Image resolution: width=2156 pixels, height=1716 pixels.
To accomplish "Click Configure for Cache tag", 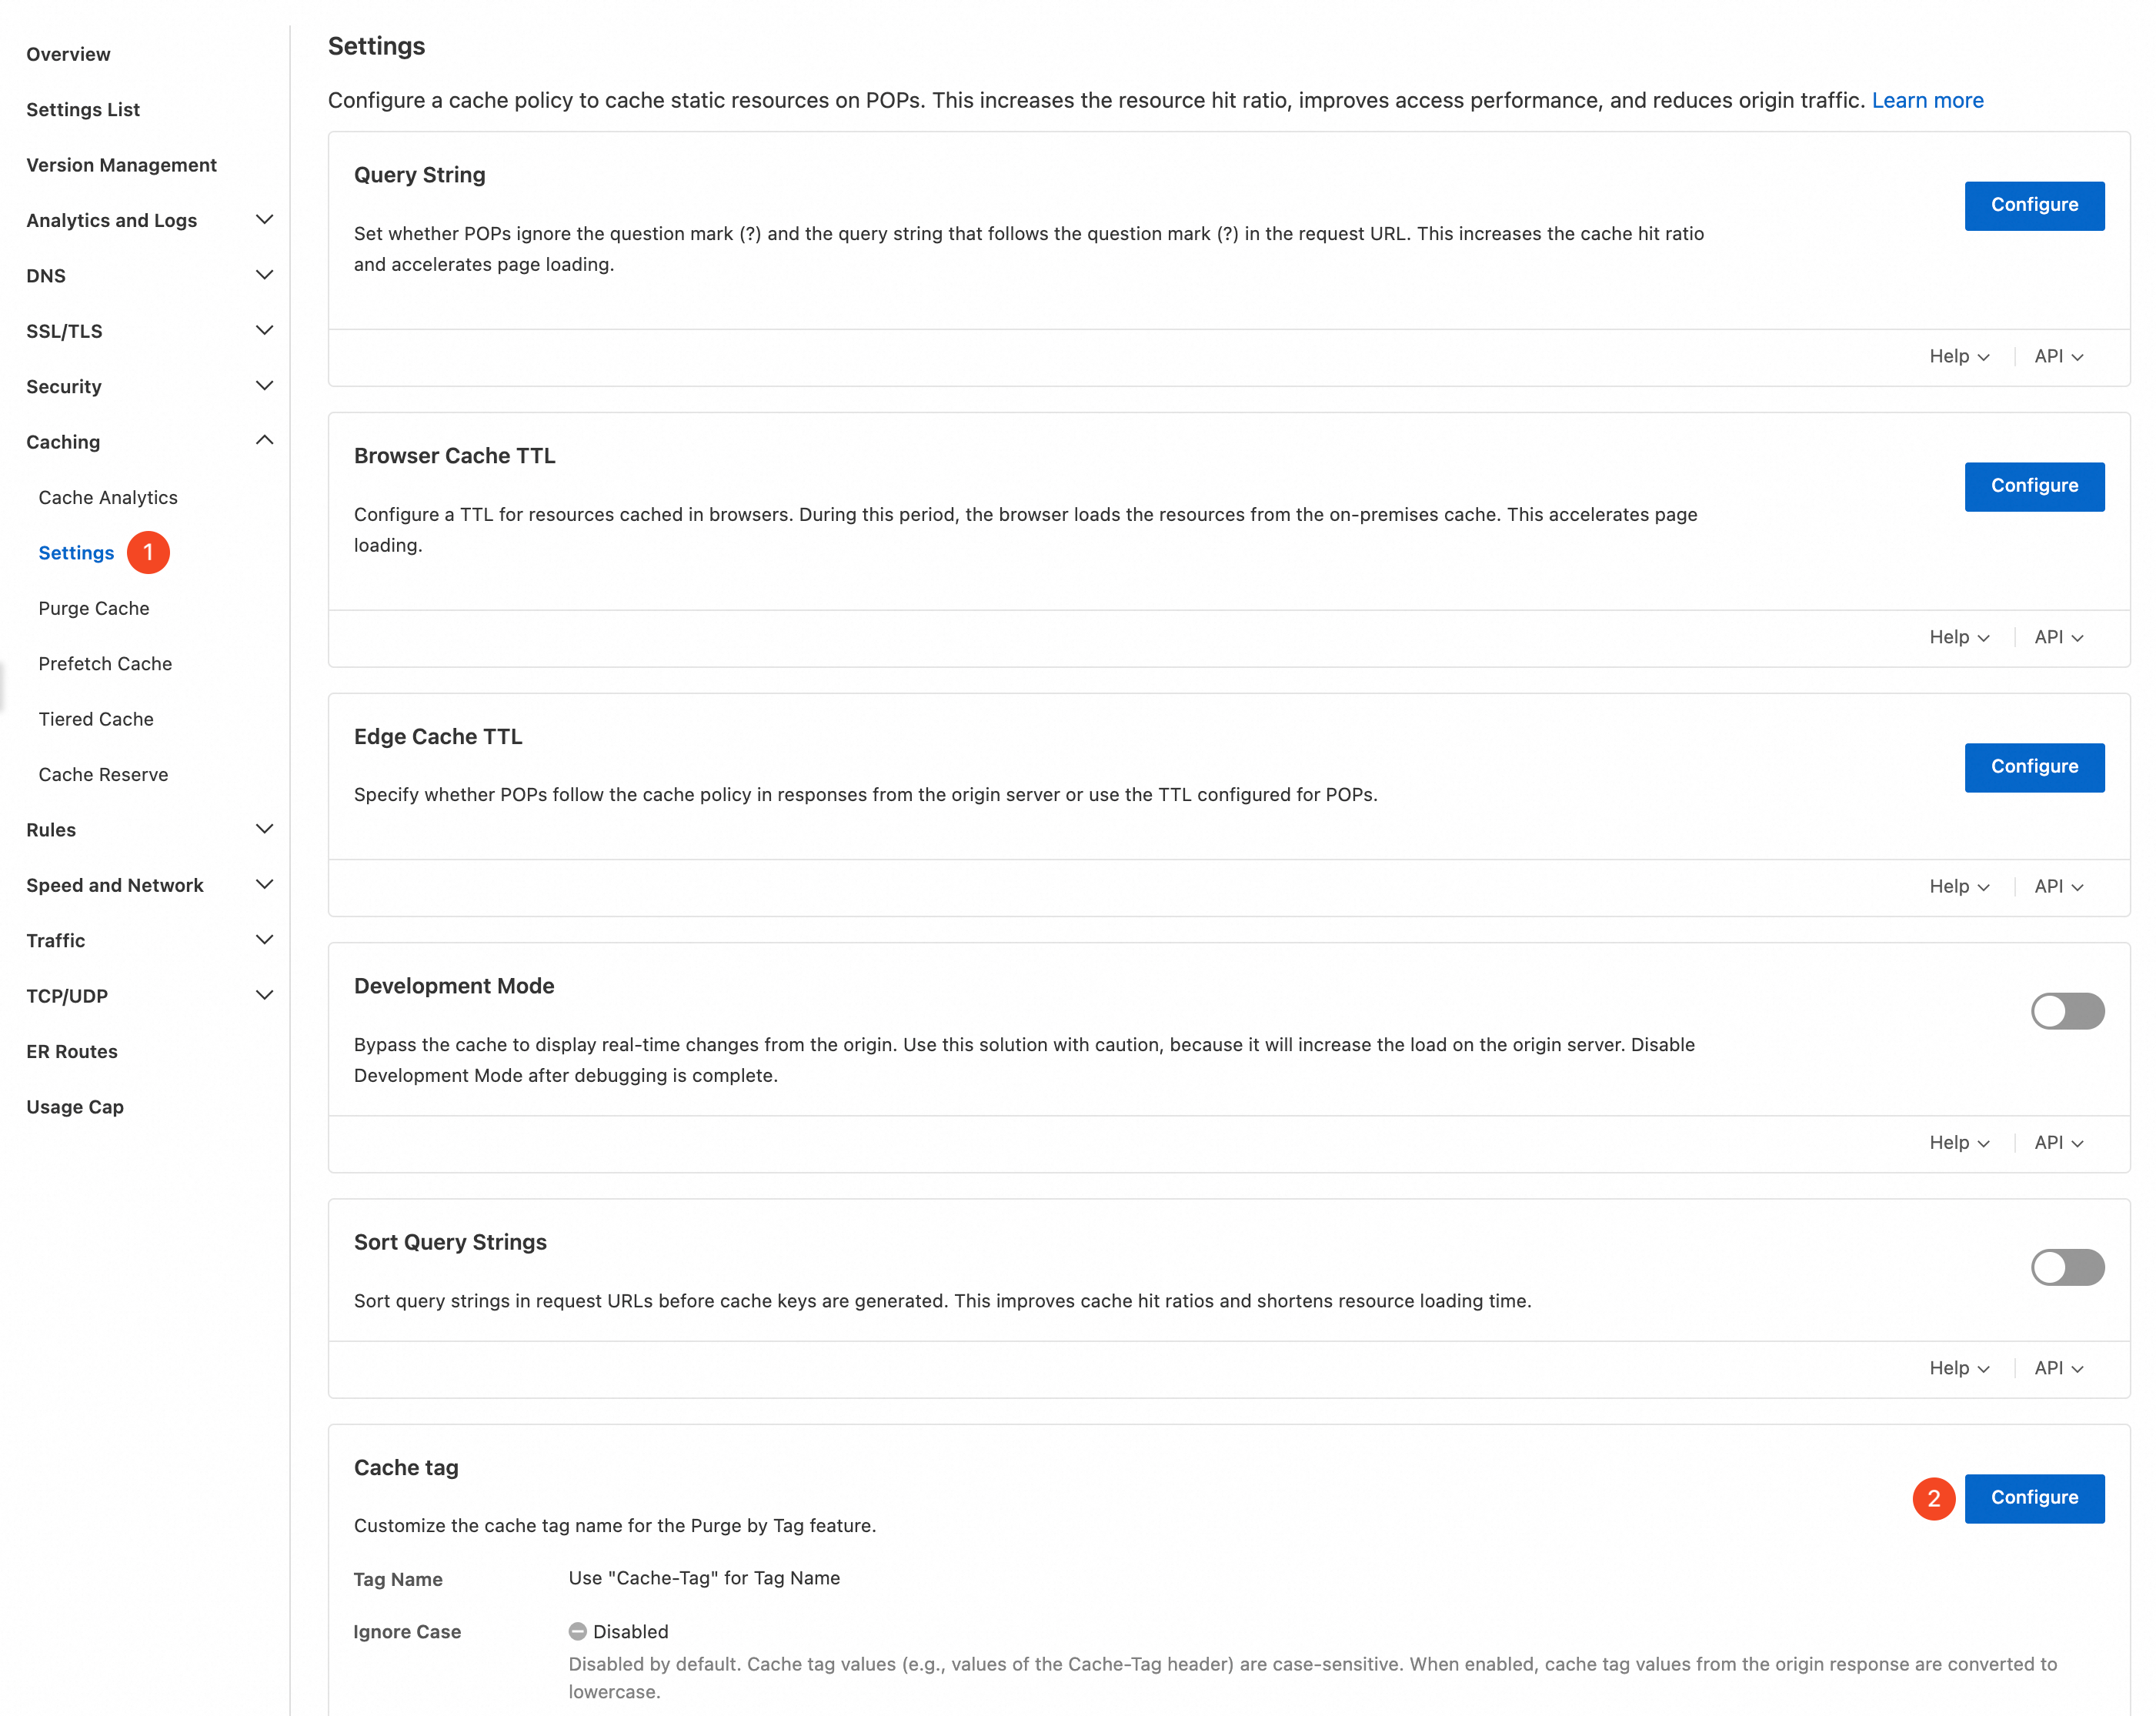I will (2033, 1498).
